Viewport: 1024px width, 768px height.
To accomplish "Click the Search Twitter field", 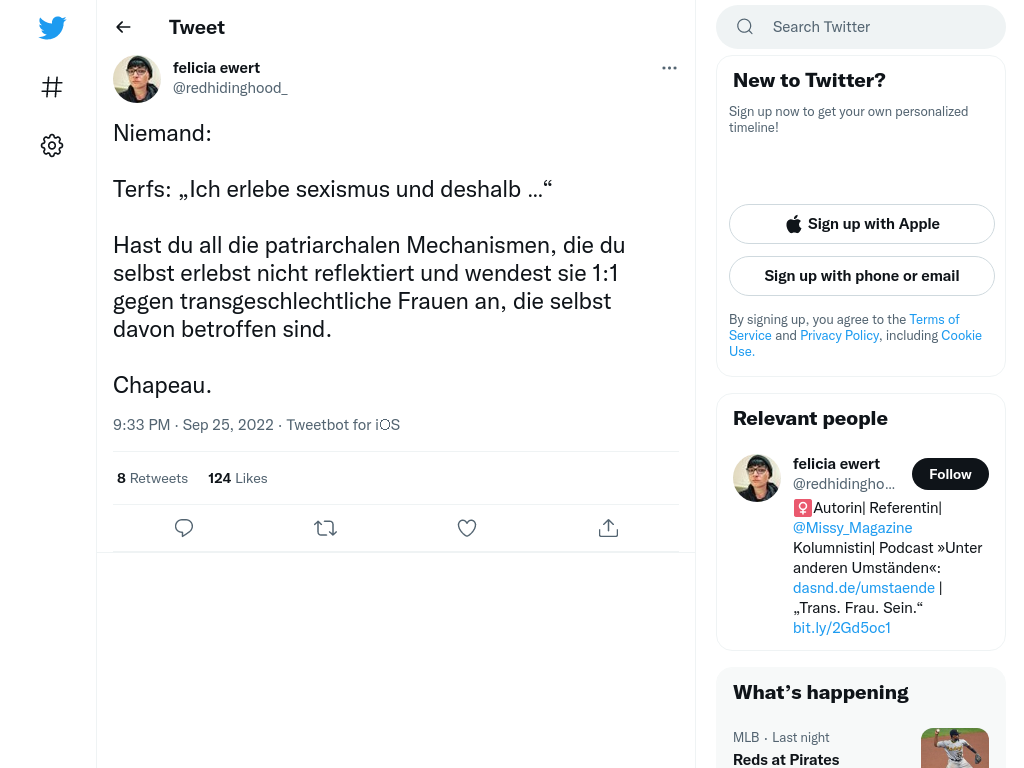I will [861, 27].
